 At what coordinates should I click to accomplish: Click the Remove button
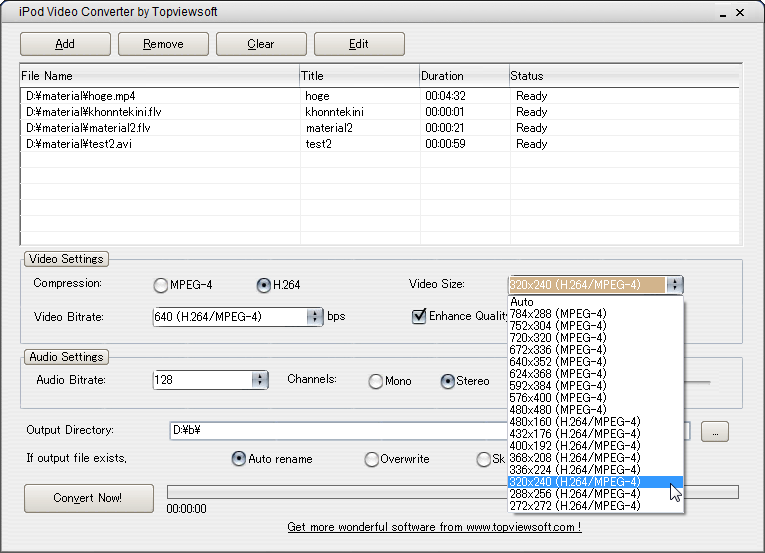pos(163,44)
